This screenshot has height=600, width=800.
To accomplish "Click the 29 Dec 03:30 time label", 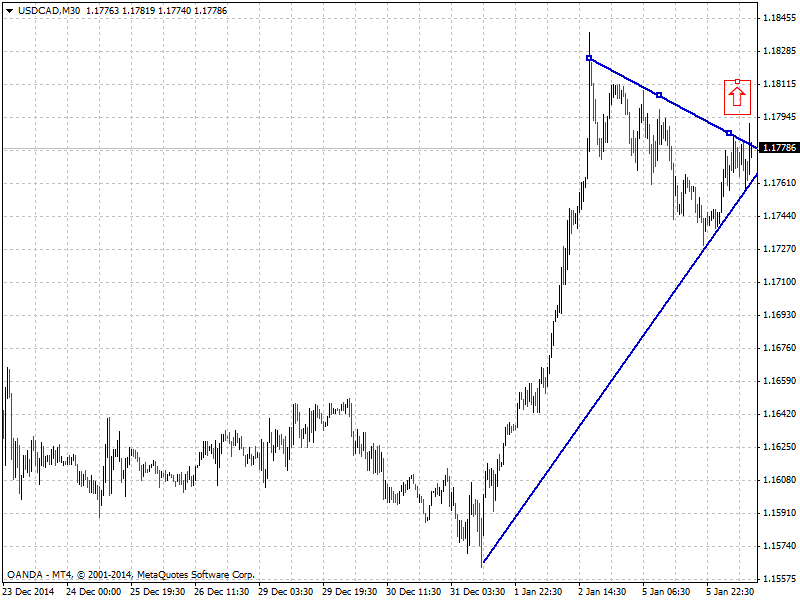I will pos(288,591).
